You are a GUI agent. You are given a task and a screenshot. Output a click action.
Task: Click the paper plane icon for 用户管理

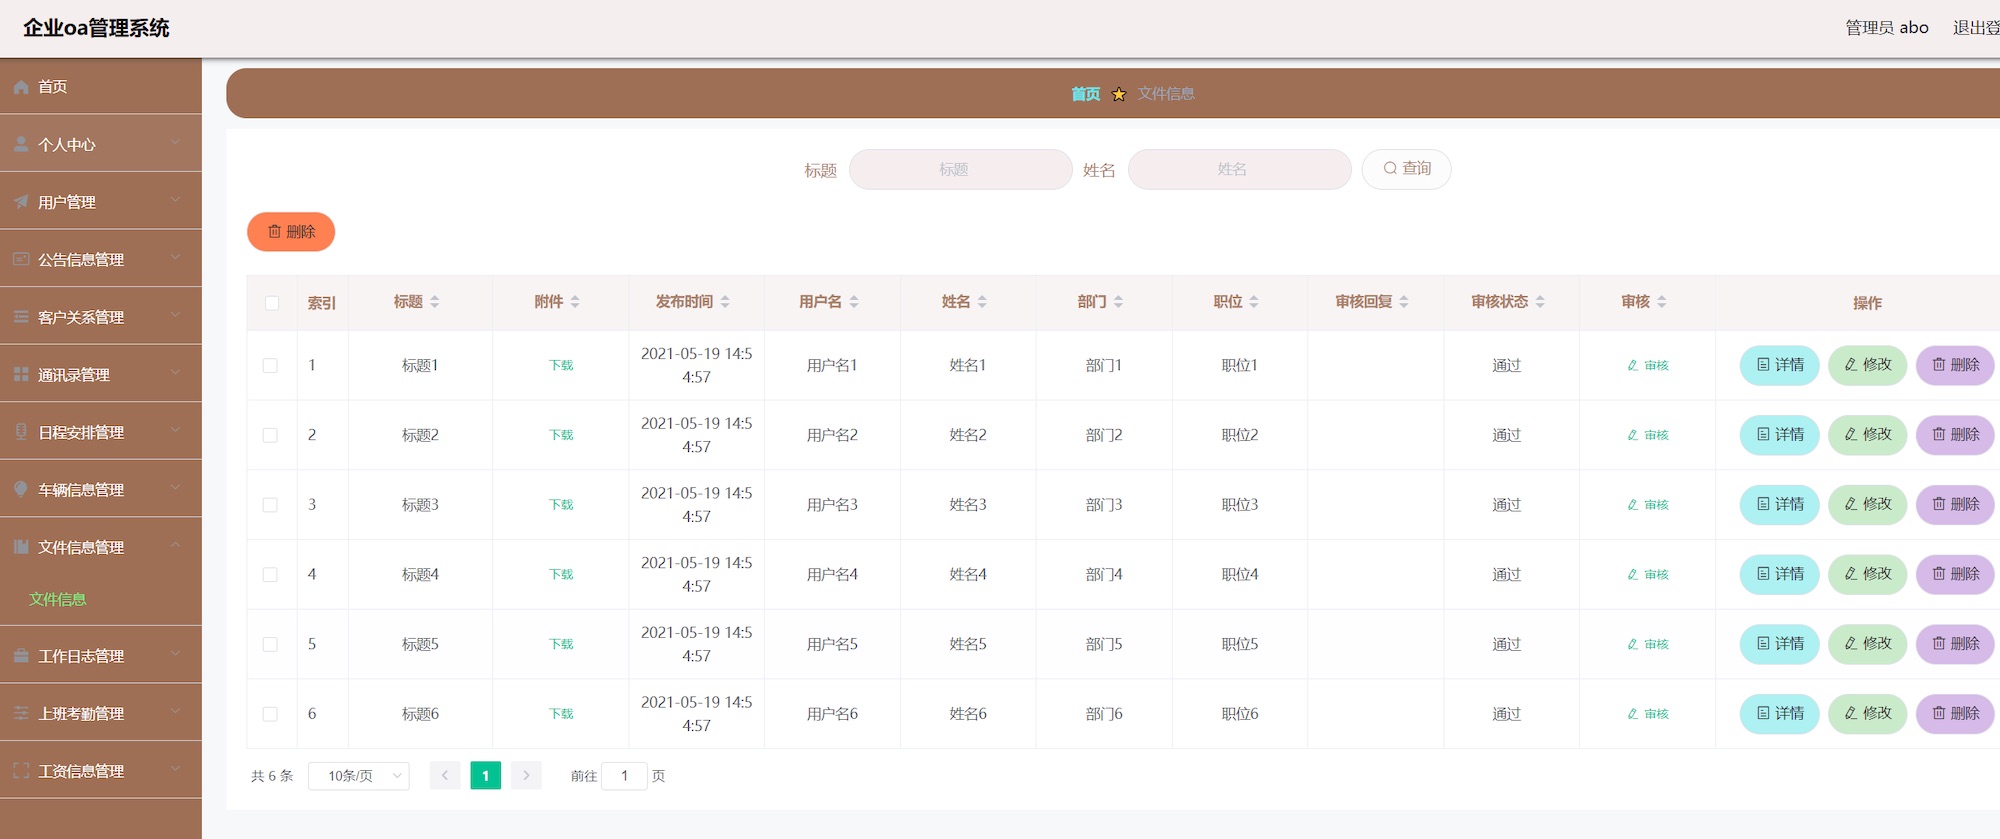[21, 202]
